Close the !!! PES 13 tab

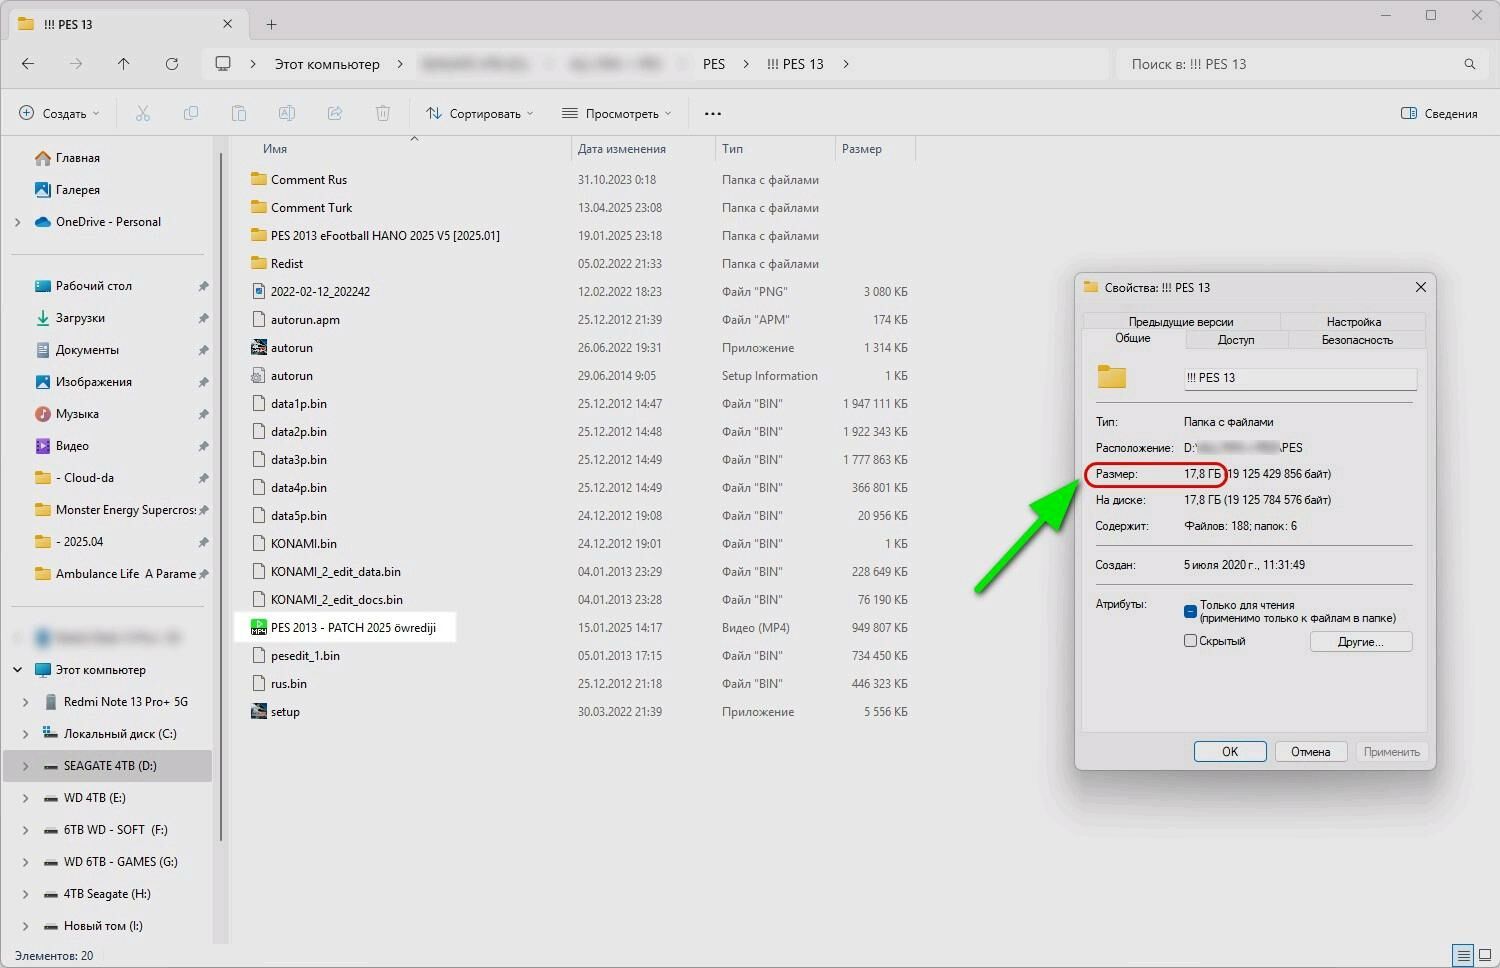pos(228,24)
